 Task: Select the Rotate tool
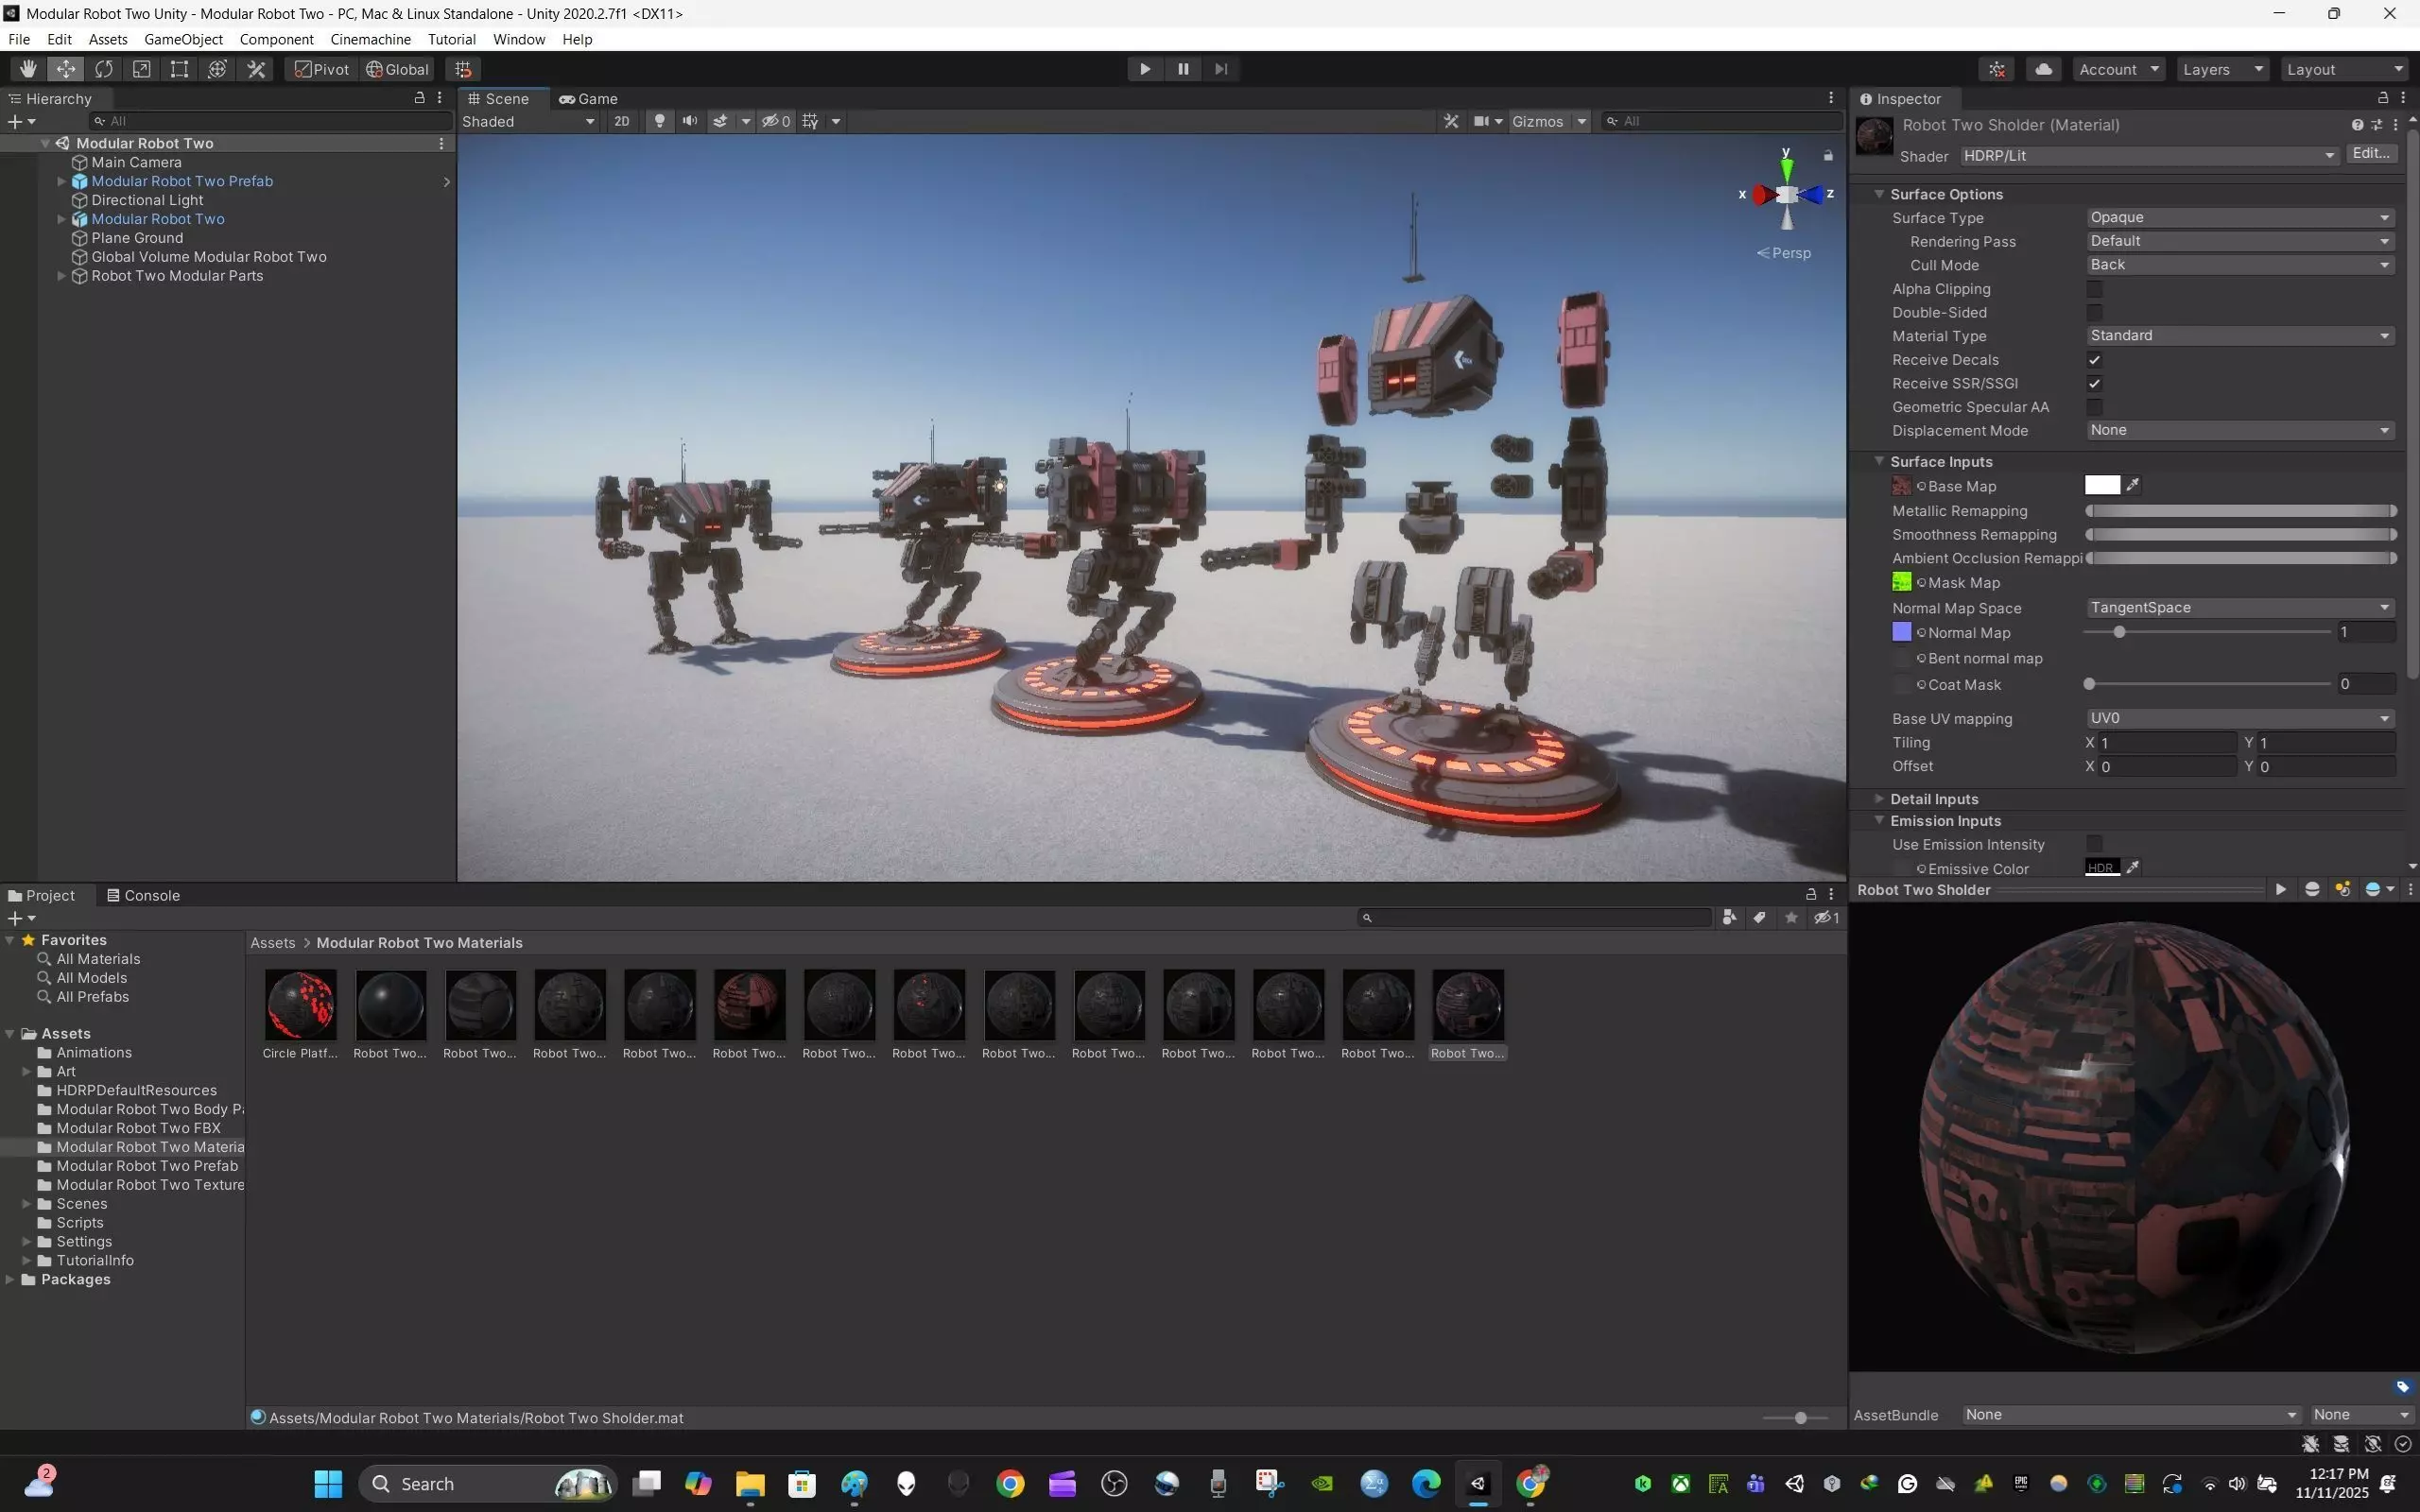point(104,69)
